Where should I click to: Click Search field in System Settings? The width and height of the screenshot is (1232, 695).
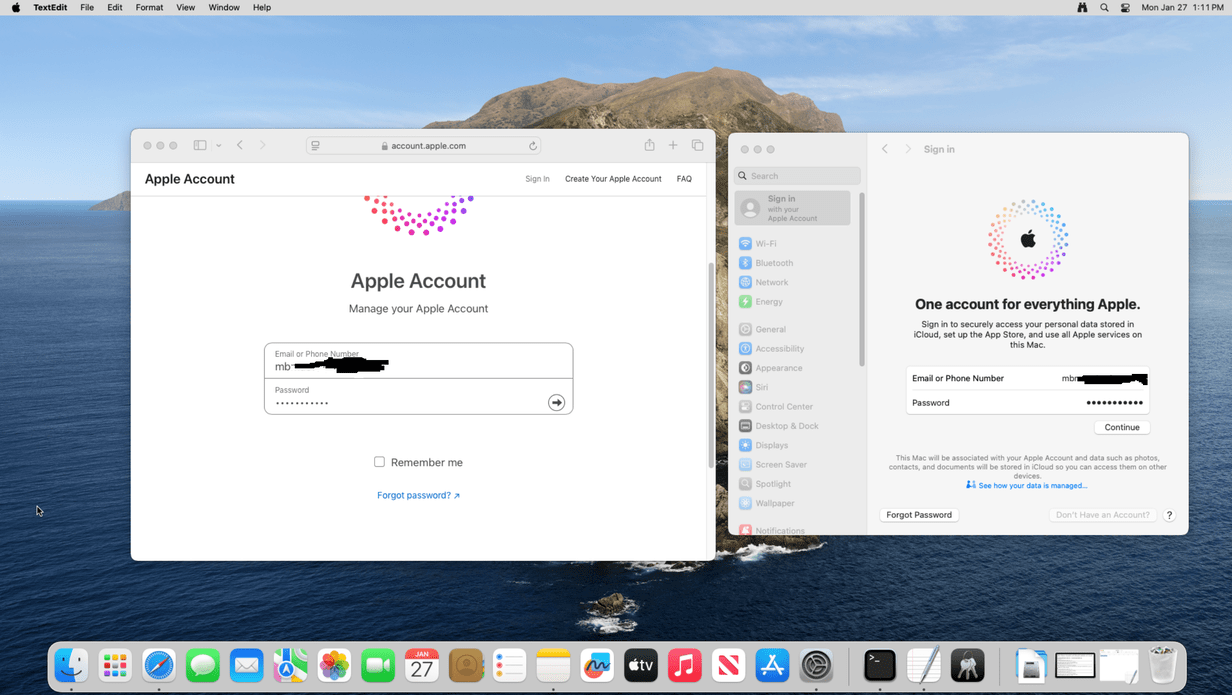pos(798,176)
